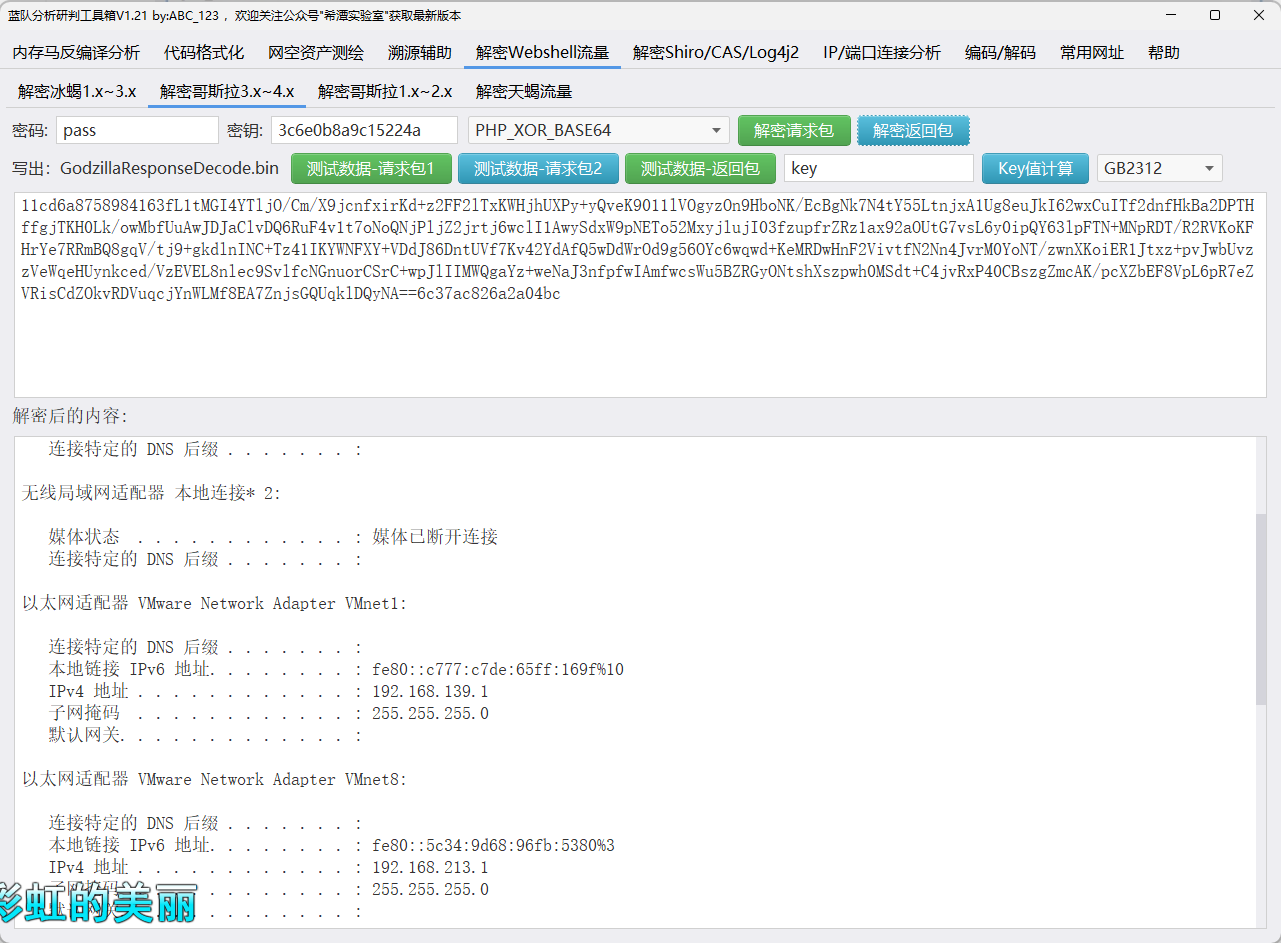The width and height of the screenshot is (1281, 943).
Task: Open the 内存马反编译分析 tab
Action: pos(76,53)
